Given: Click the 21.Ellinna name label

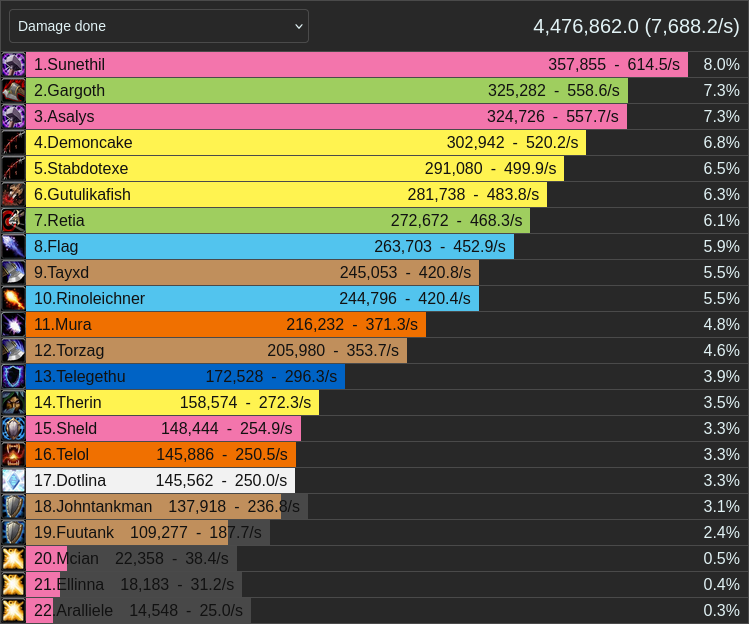Looking at the screenshot, I should pos(69,584).
